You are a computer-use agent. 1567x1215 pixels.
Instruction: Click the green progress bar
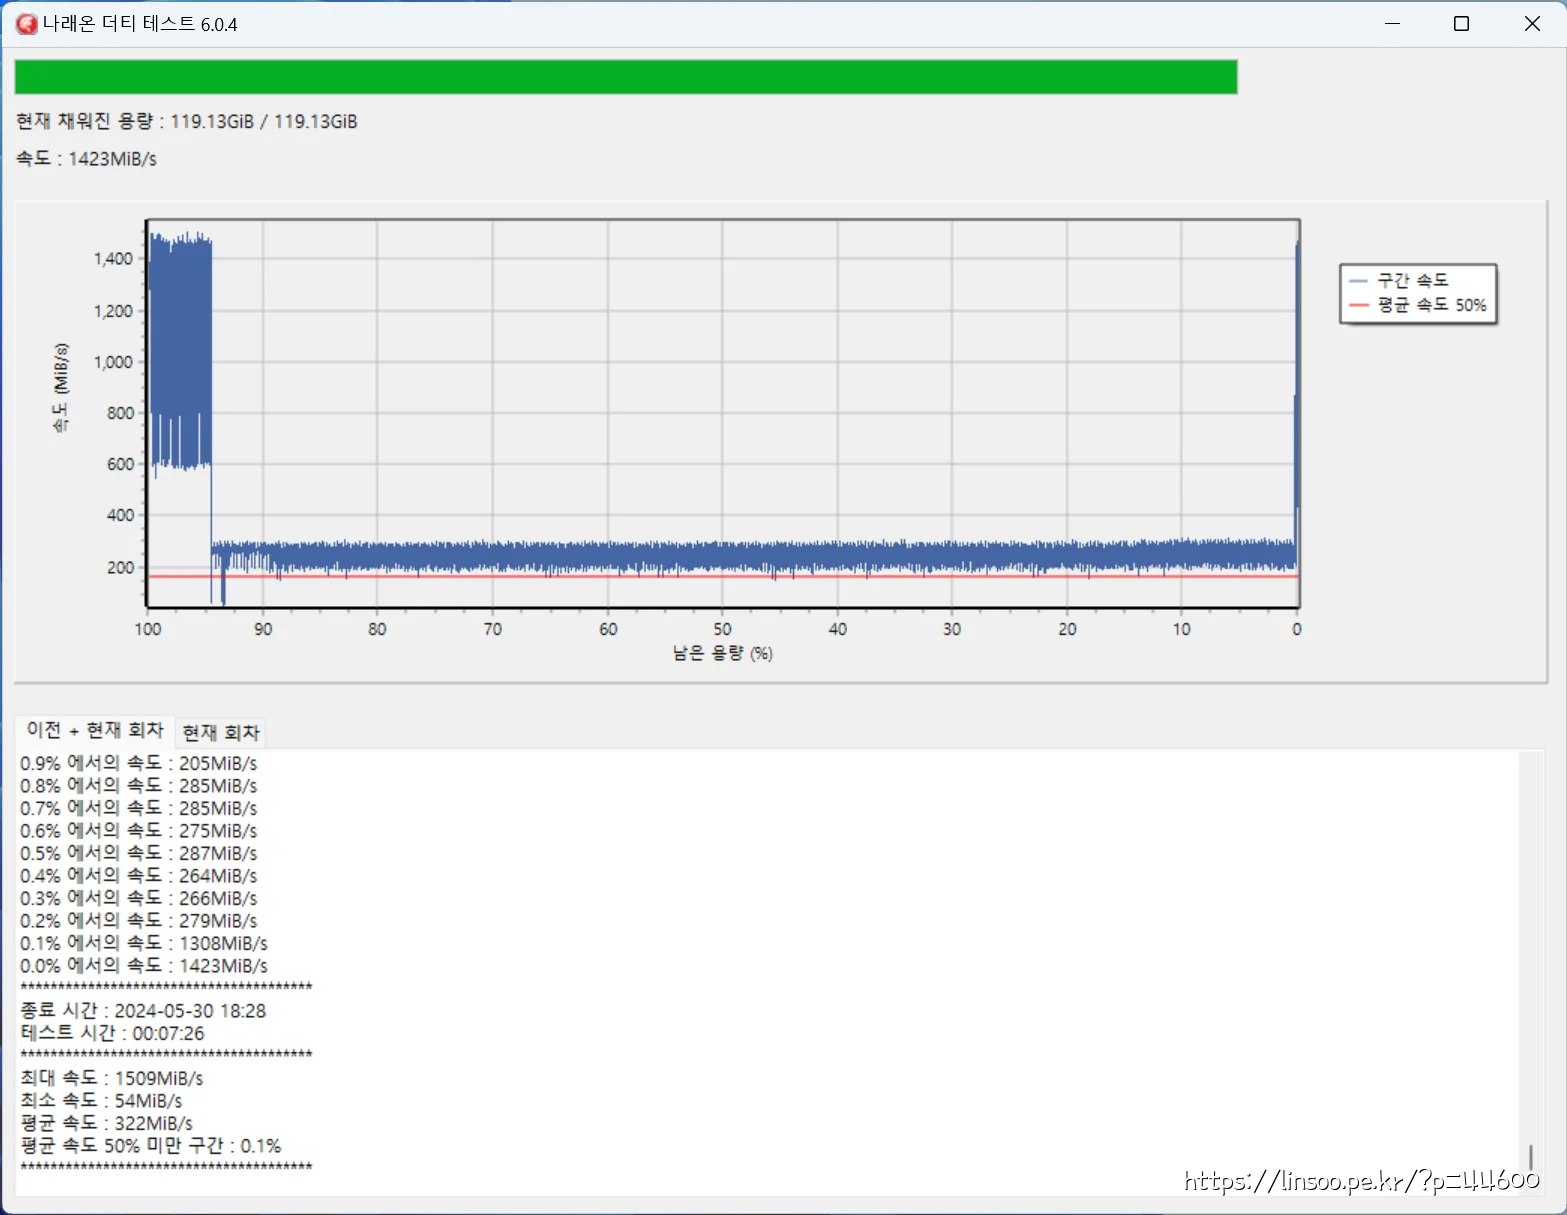tap(626, 77)
